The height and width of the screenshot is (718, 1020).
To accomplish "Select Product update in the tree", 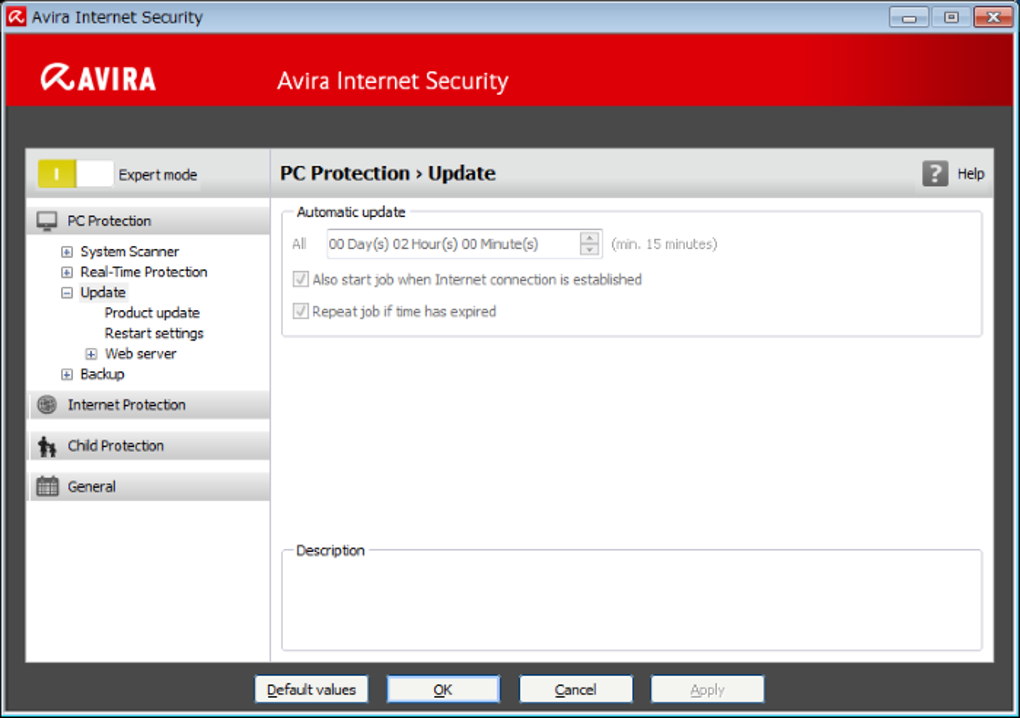I will tap(152, 313).
